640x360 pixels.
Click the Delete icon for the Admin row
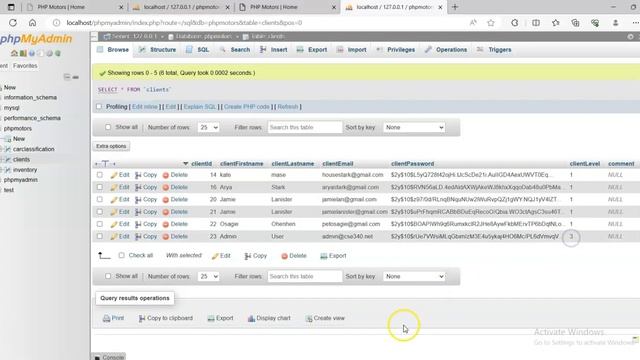point(166,236)
